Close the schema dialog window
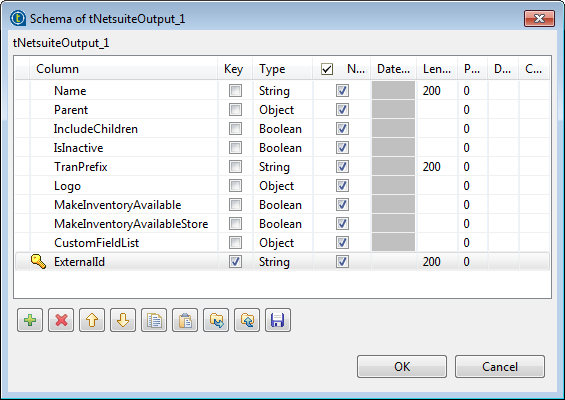This screenshot has height=400, width=565. [x=539, y=18]
